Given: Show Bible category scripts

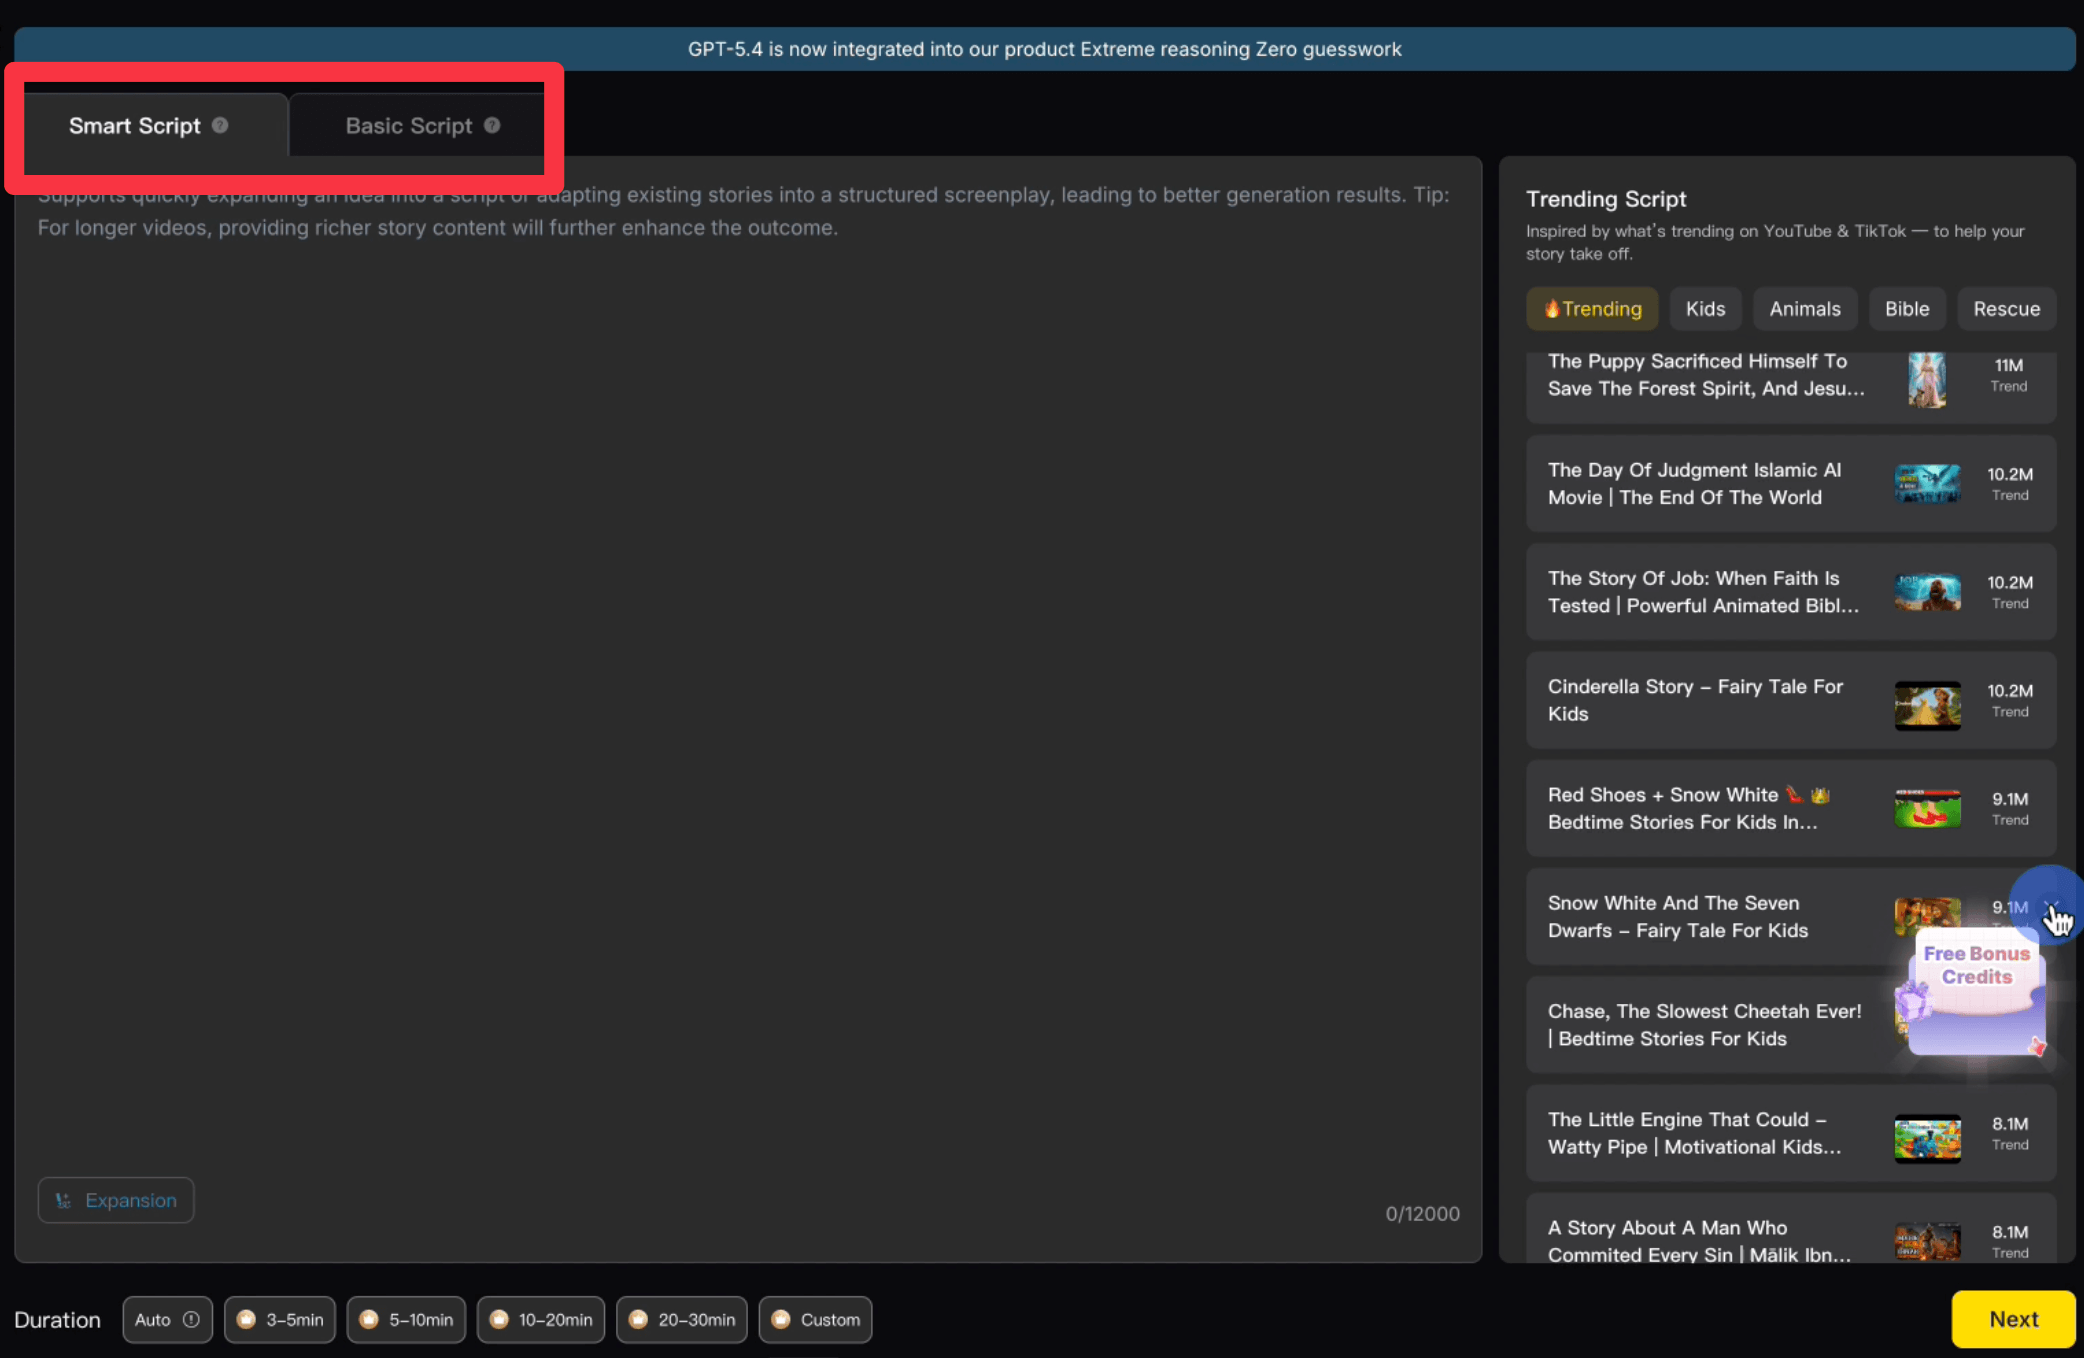Looking at the screenshot, I should pyautogui.click(x=1907, y=309).
